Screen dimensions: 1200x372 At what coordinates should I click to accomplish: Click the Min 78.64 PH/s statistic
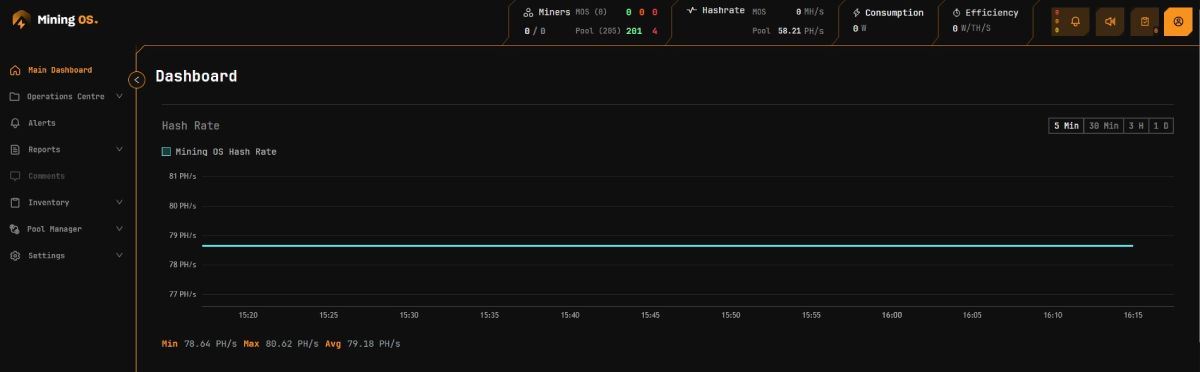199,344
